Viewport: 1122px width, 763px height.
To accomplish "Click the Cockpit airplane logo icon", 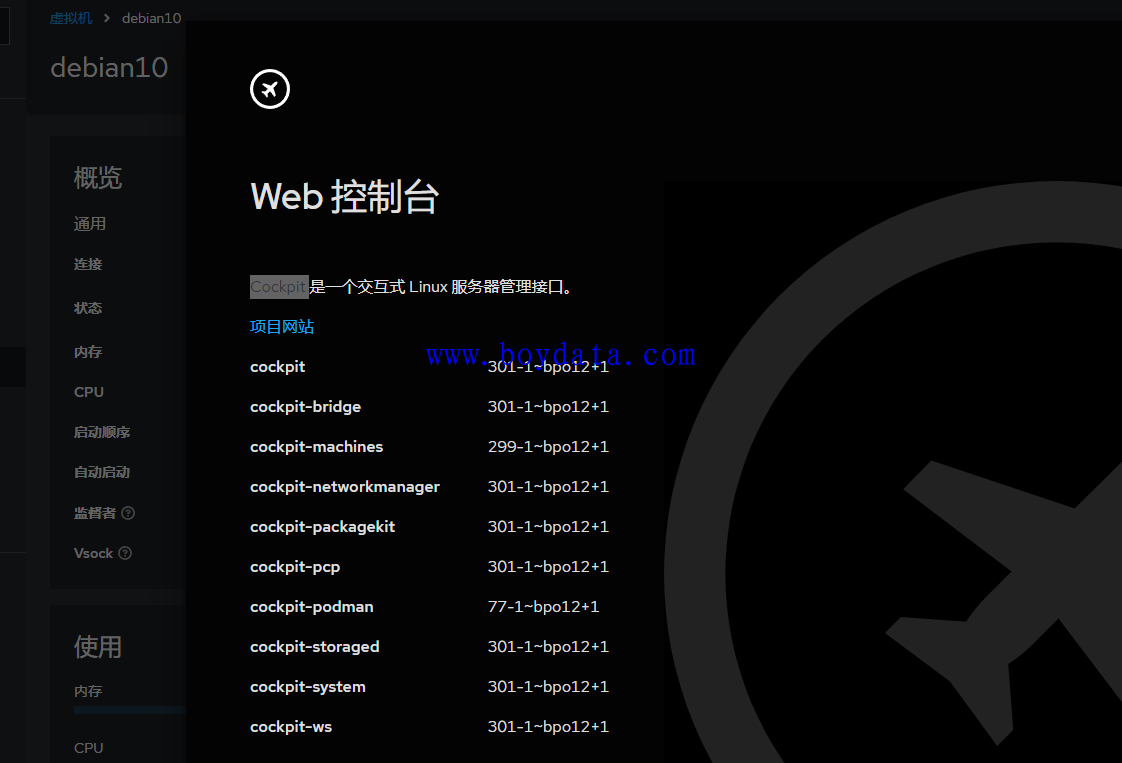I will point(270,89).
